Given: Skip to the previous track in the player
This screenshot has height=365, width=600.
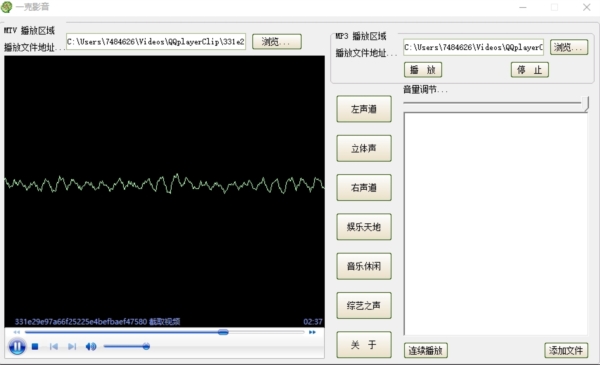Looking at the screenshot, I should click(x=54, y=347).
